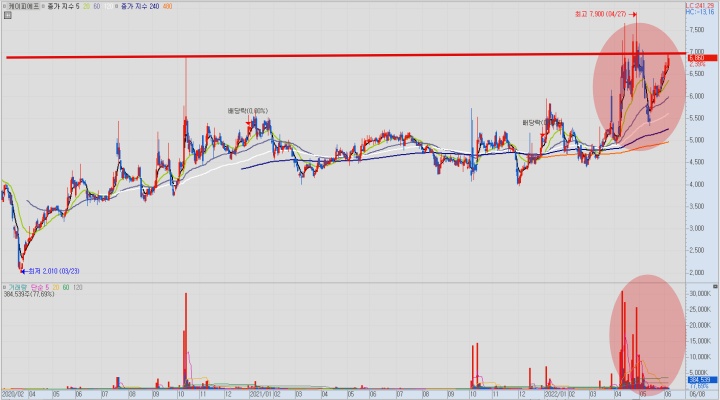The width and height of the screenshot is (720, 400).
Task: Click the pink 단순 5 volume average label
Action: click(x=39, y=287)
